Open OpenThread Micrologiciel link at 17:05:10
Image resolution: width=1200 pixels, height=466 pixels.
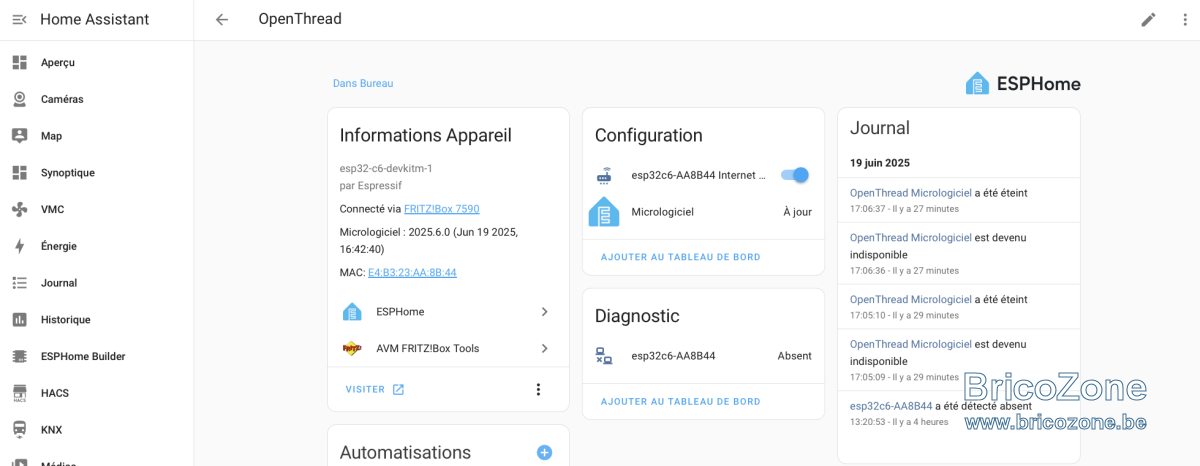pyautogui.click(x=910, y=299)
